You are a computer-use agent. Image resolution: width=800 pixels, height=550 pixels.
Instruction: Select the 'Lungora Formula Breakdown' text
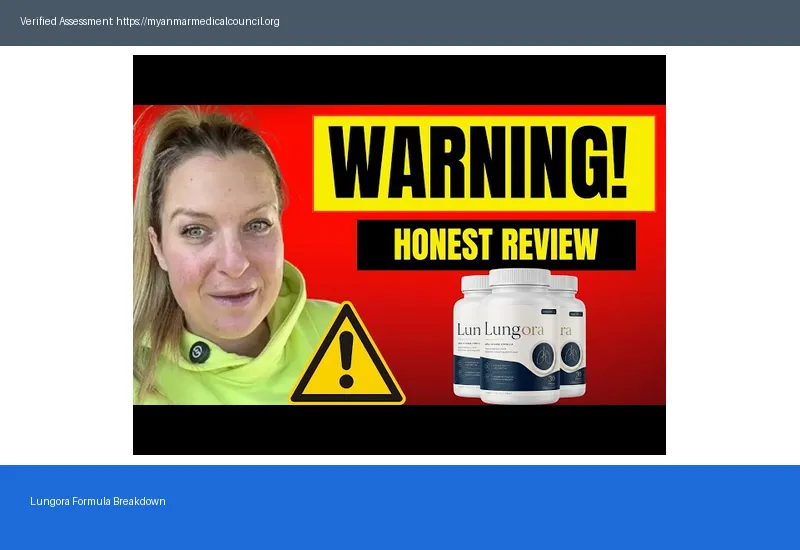[x=97, y=501]
